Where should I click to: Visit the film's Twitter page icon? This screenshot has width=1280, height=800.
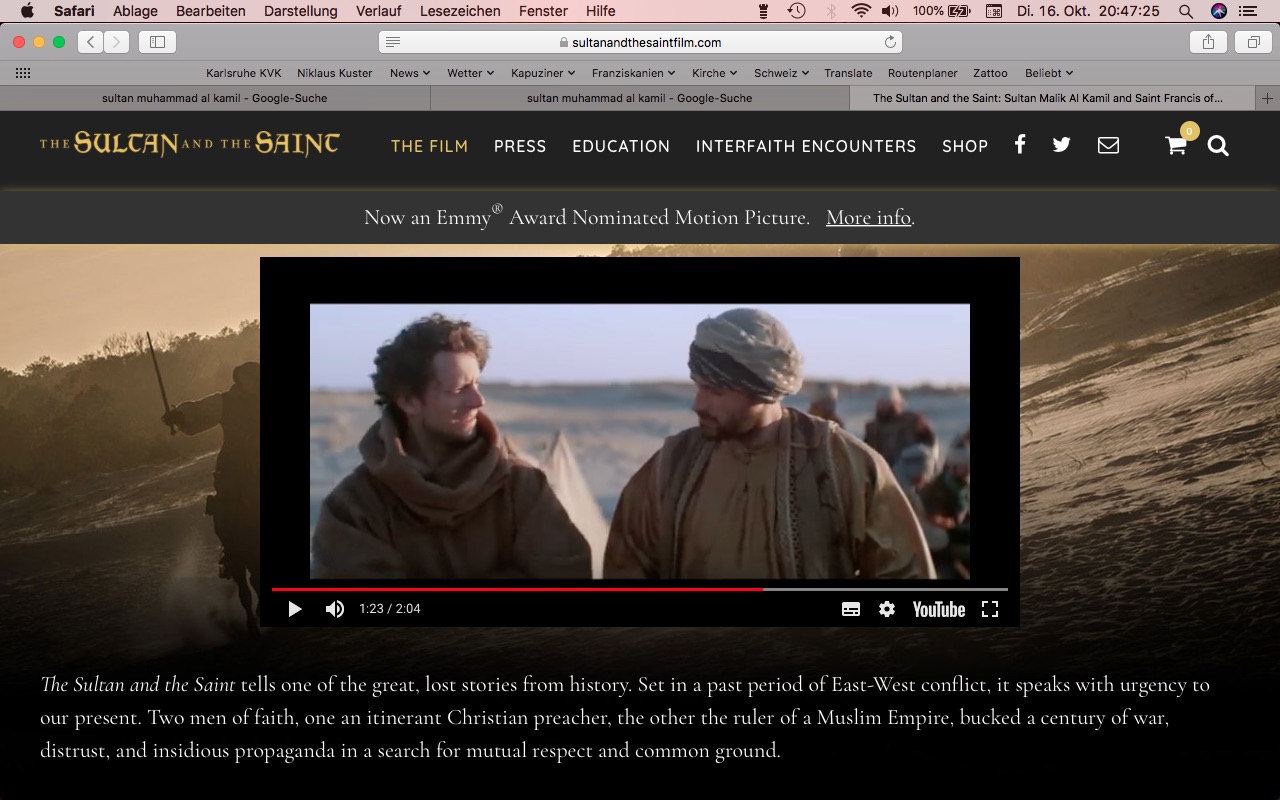click(1062, 145)
